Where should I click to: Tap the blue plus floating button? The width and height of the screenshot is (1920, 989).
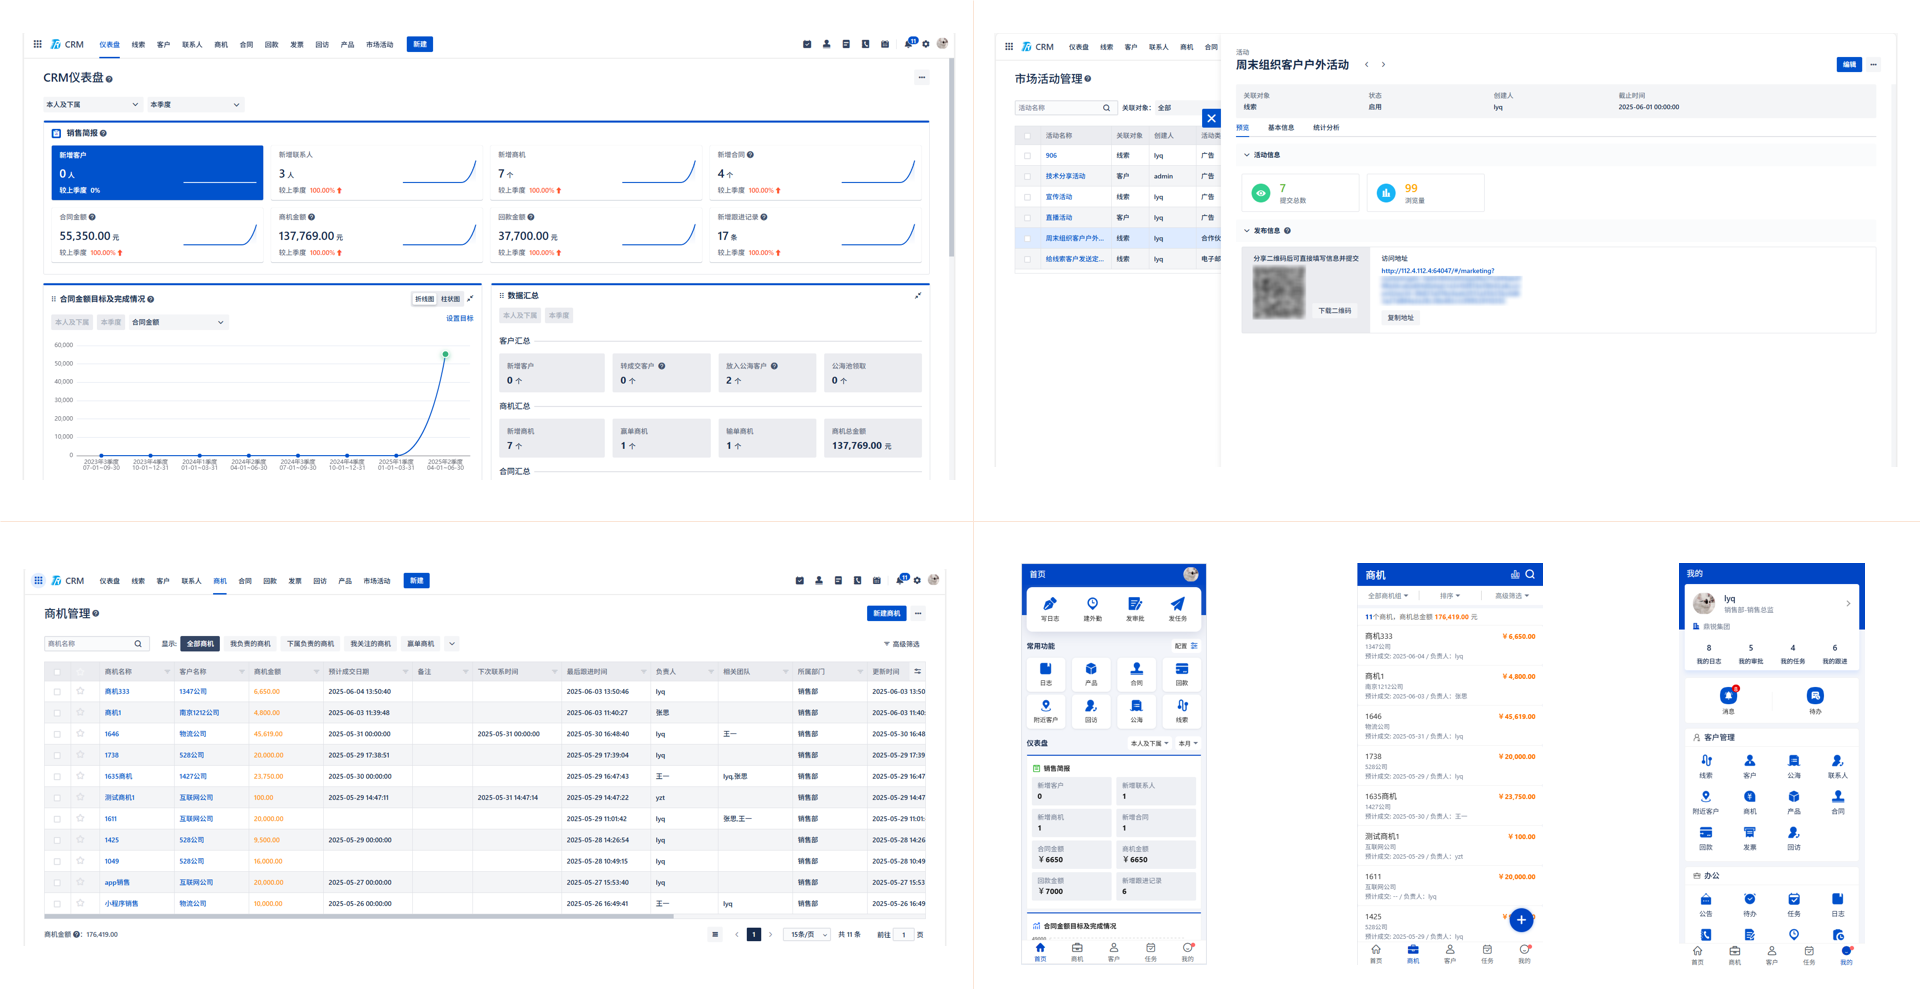[x=1520, y=920]
